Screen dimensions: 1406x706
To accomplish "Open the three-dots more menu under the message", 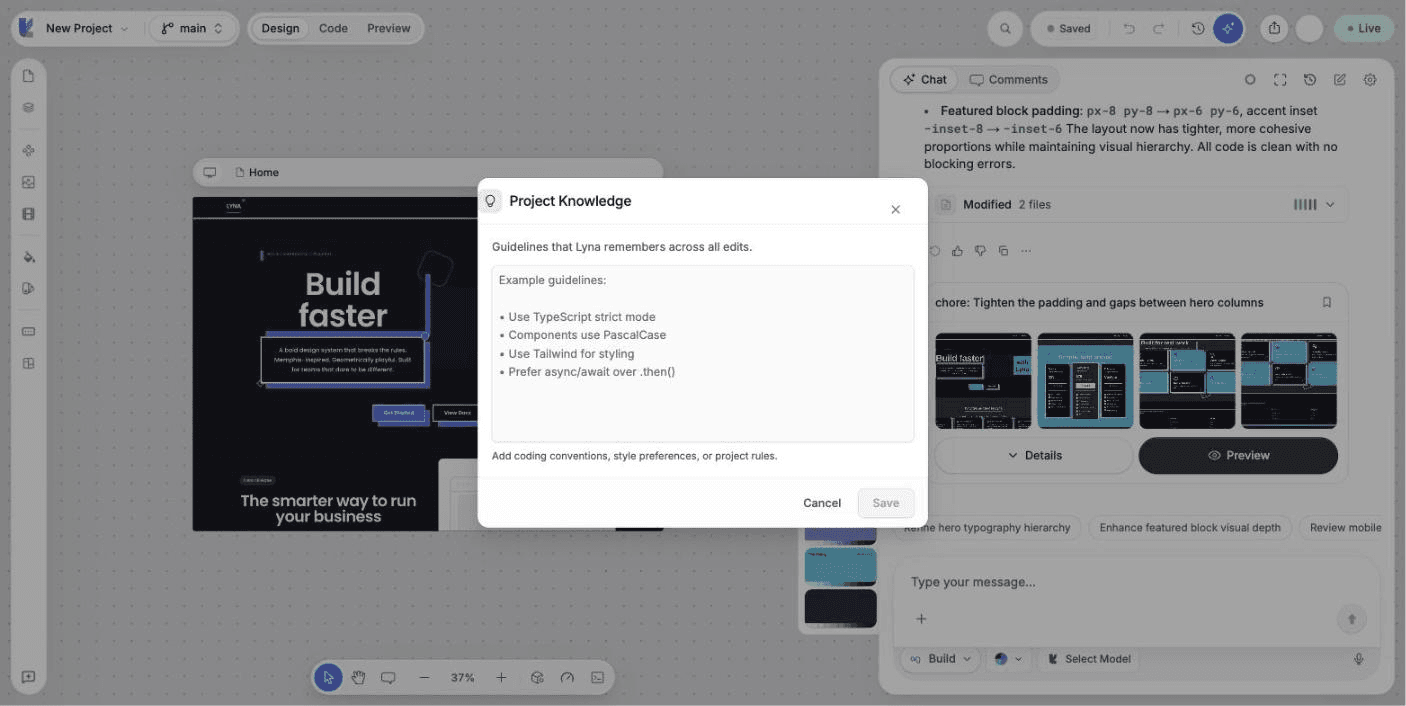I will tap(1026, 251).
